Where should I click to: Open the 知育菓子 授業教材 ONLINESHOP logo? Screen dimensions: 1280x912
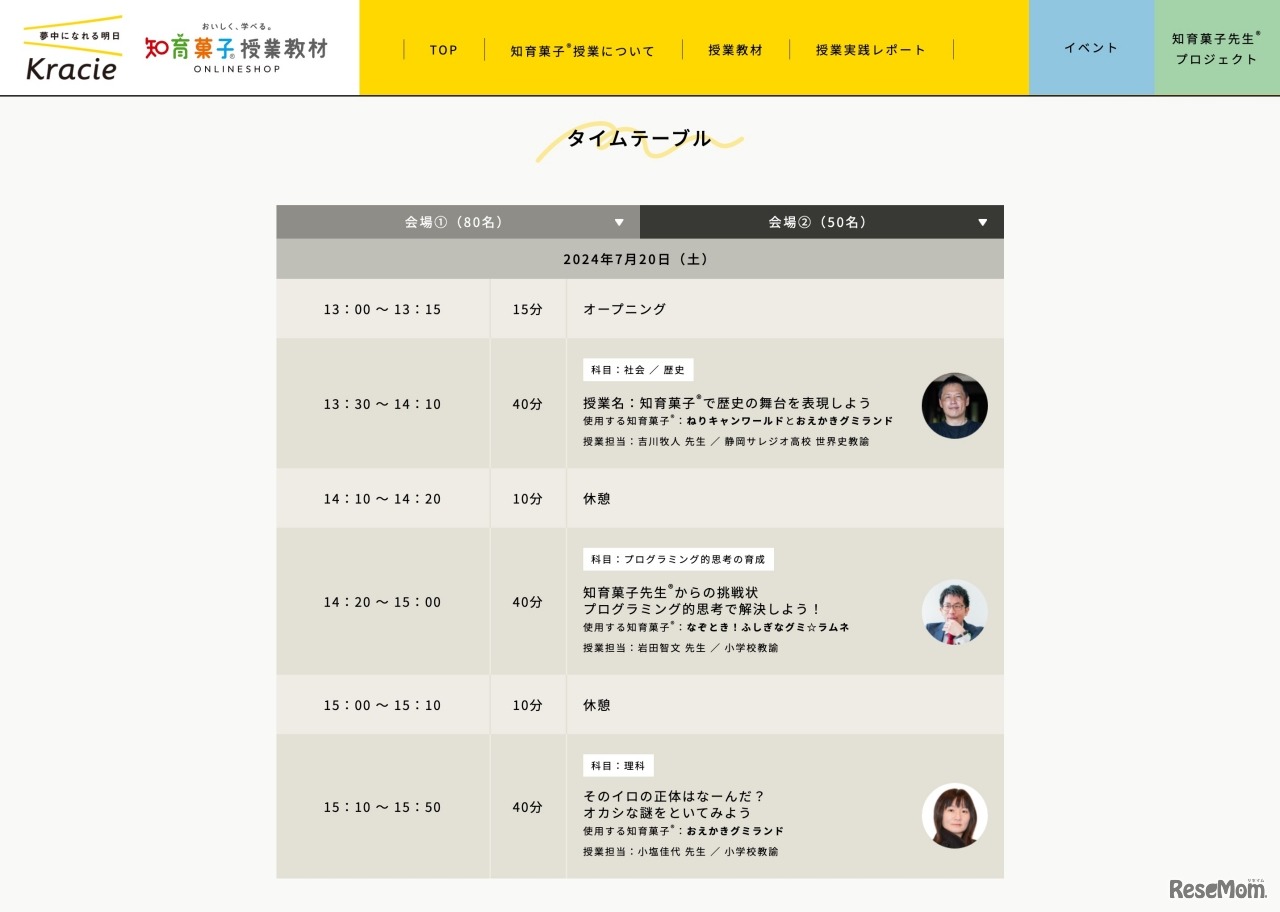point(236,48)
